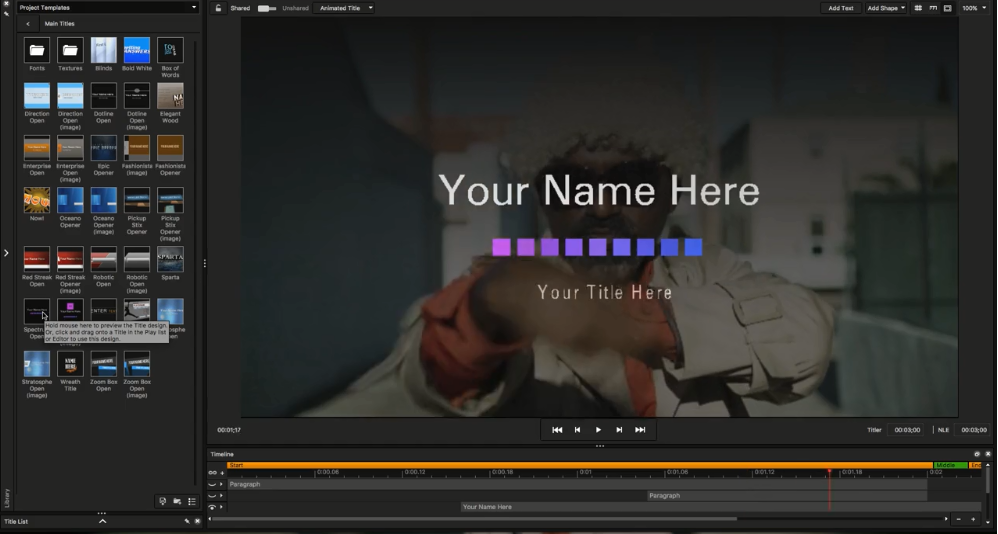Switch library to list view icon
The width and height of the screenshot is (998, 534).
(x=191, y=501)
